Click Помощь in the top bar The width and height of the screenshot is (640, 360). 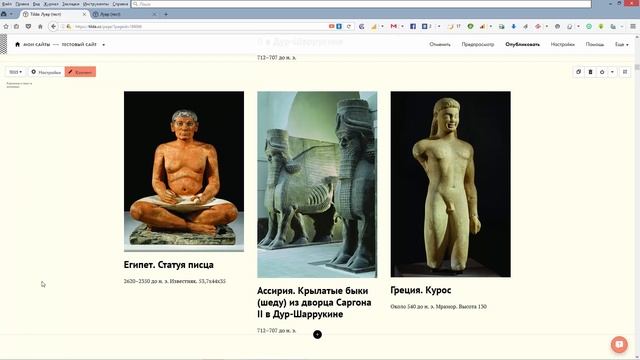(595, 44)
